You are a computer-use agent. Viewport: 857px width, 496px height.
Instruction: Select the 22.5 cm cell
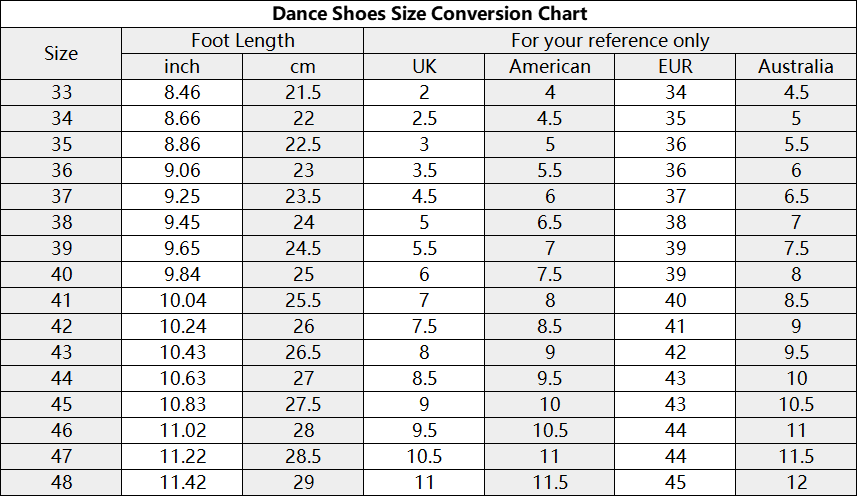[x=303, y=144]
